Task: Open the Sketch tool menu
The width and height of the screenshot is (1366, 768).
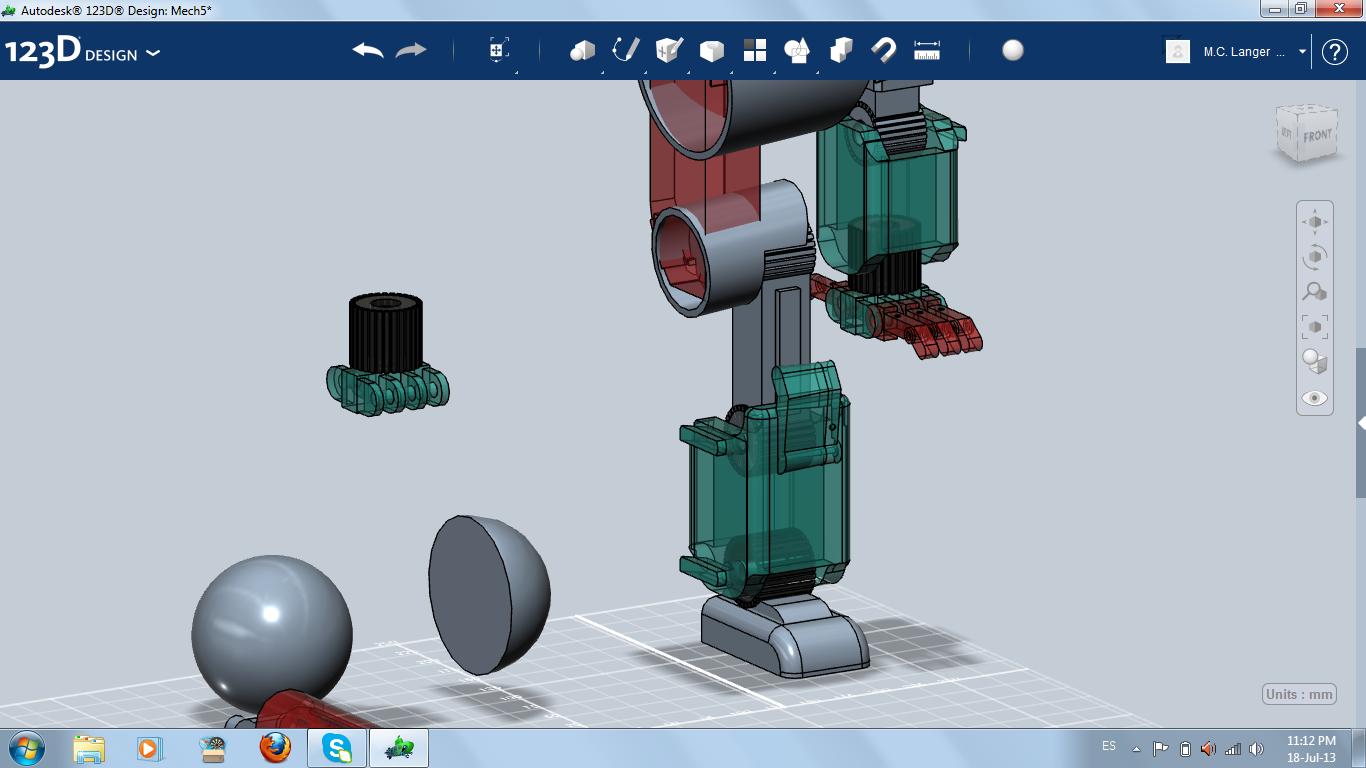Action: click(x=626, y=50)
